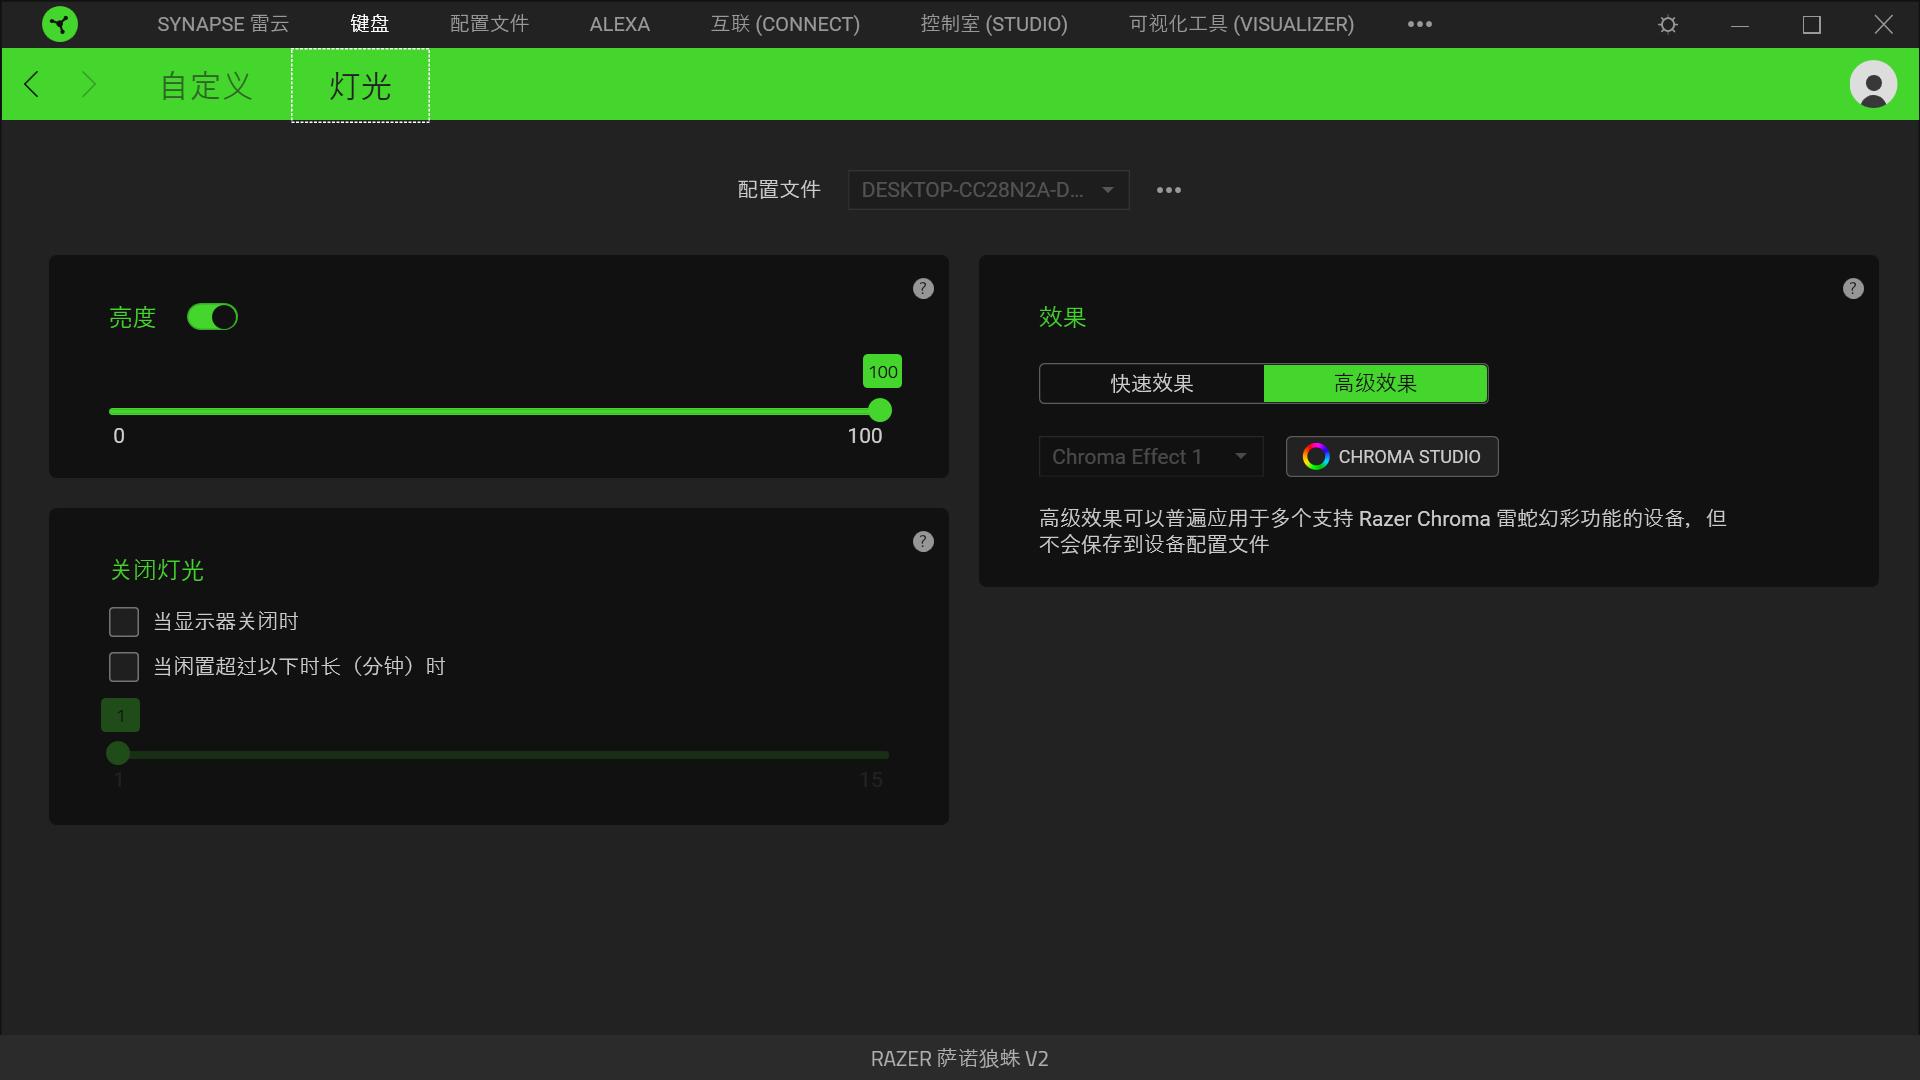This screenshot has width=1920, height=1080.
Task: Open the user account icon at top right
Action: point(1872,84)
